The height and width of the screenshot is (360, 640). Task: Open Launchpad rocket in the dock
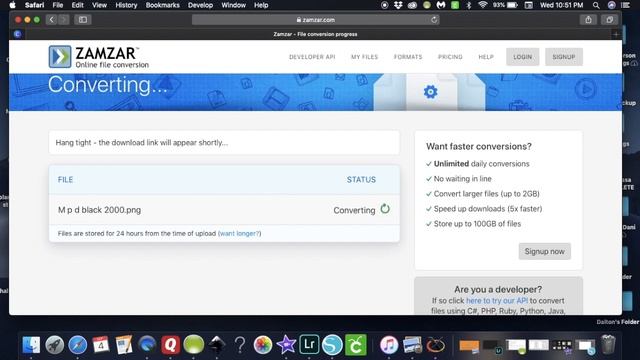(x=54, y=345)
